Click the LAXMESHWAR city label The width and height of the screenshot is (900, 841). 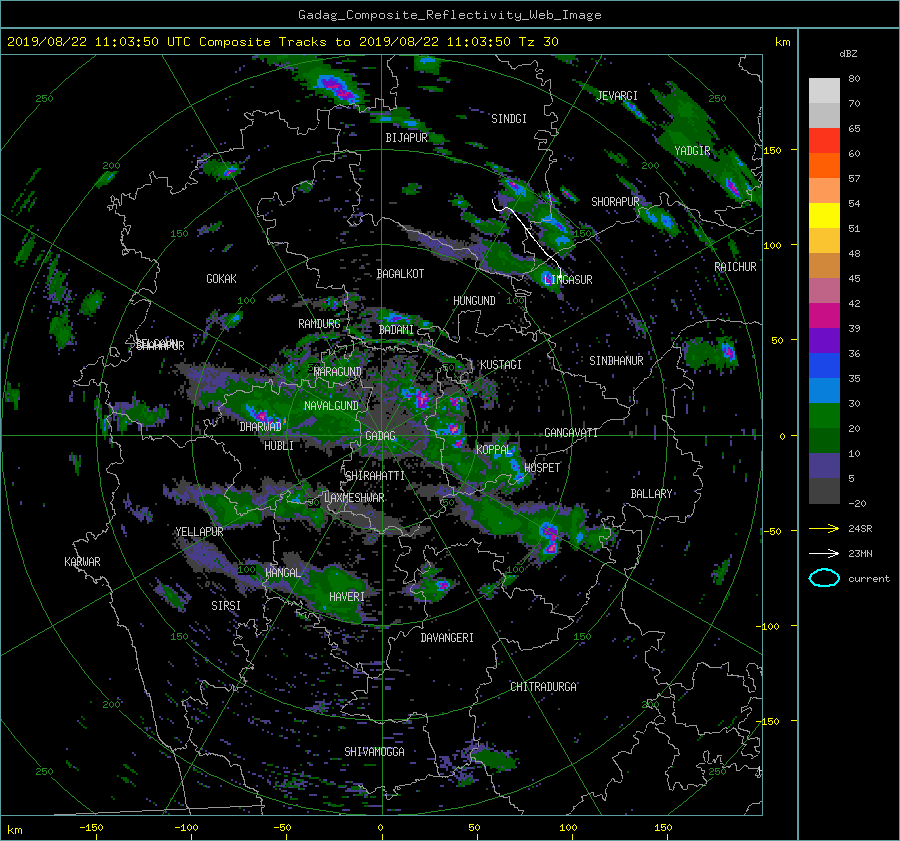354,498
